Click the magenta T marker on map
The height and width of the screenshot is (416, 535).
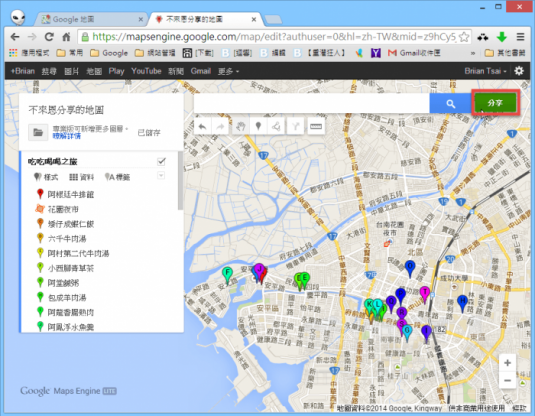coord(424,294)
